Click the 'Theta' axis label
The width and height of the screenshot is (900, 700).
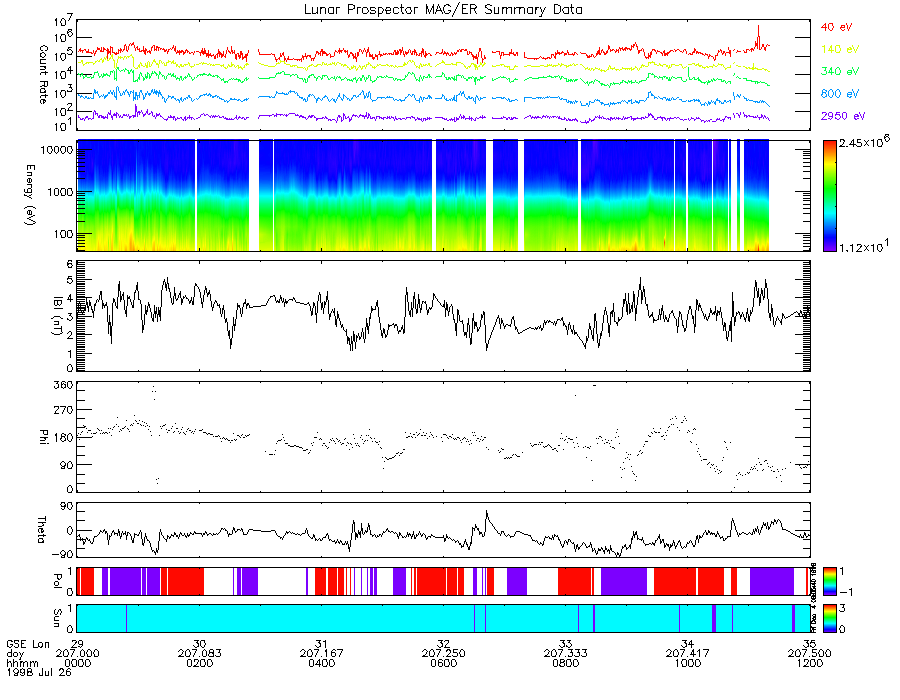click(41, 529)
